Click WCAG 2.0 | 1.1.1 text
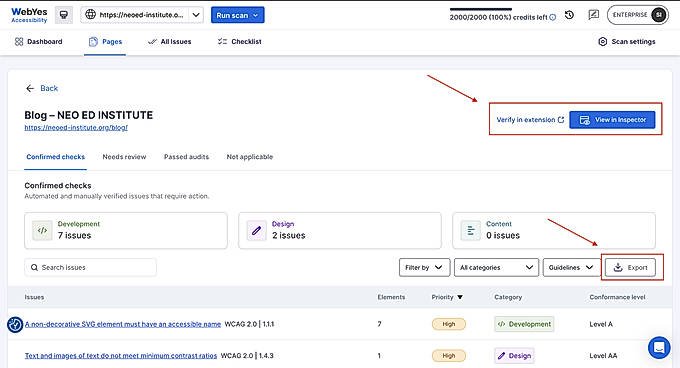 (249, 324)
